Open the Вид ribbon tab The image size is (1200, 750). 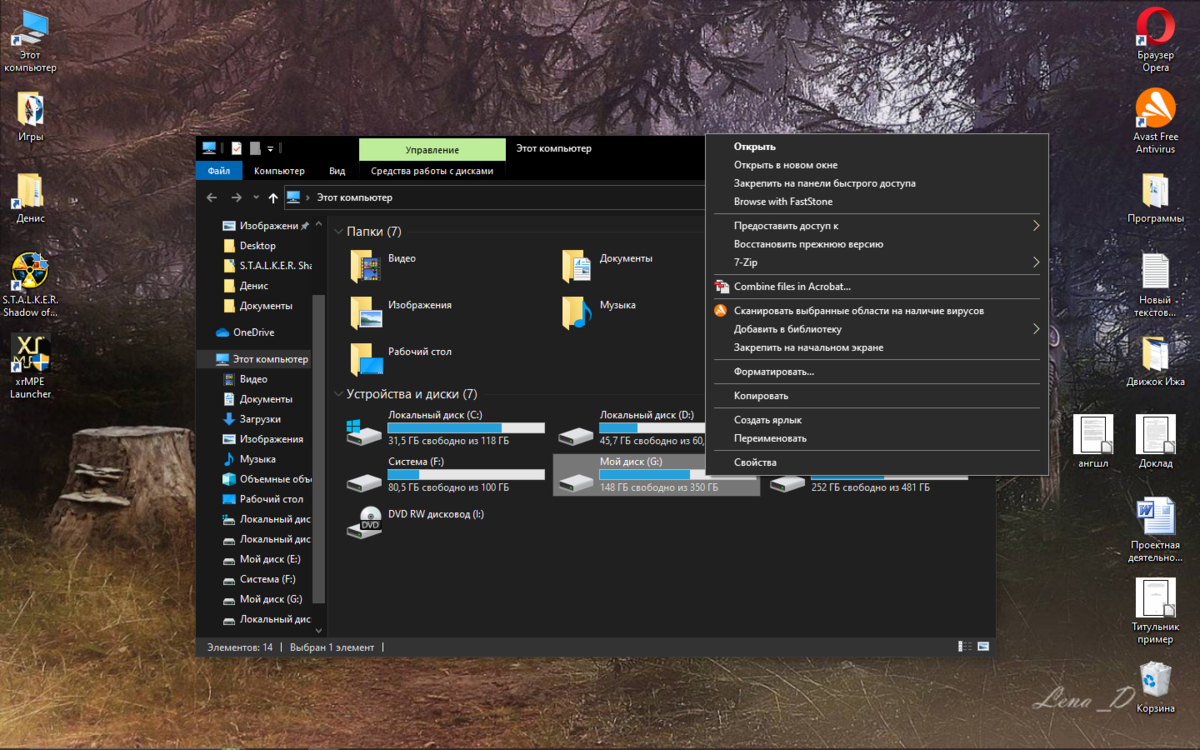pyautogui.click(x=337, y=171)
